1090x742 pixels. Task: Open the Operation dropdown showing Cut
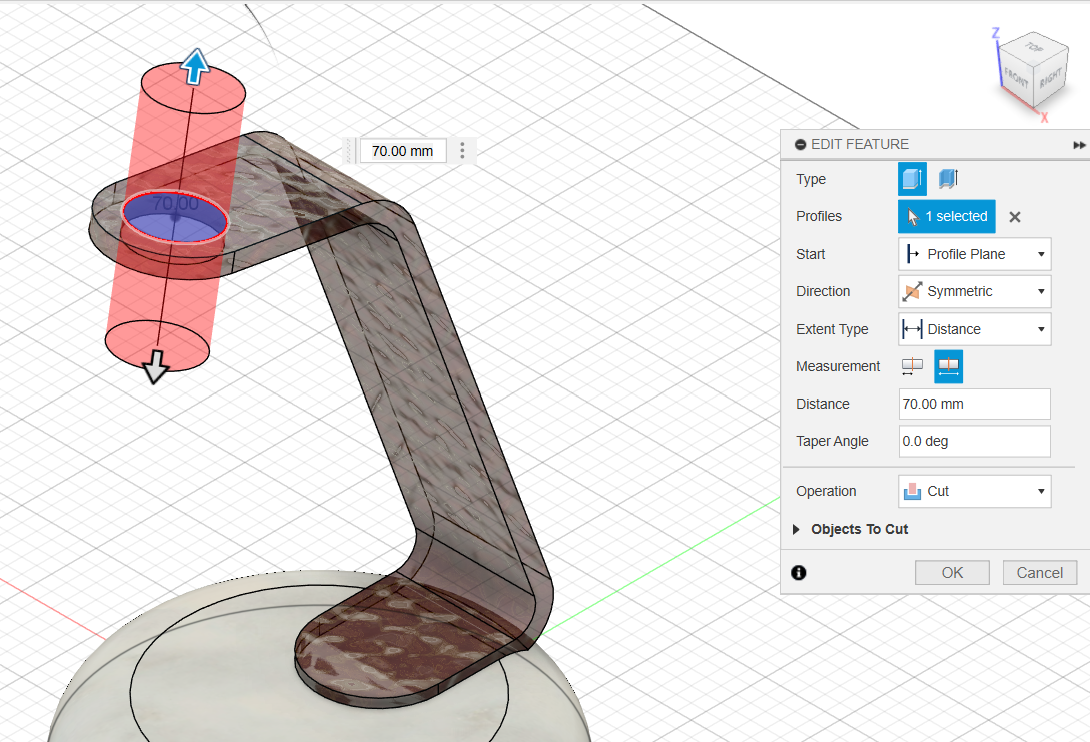[x=975, y=492]
